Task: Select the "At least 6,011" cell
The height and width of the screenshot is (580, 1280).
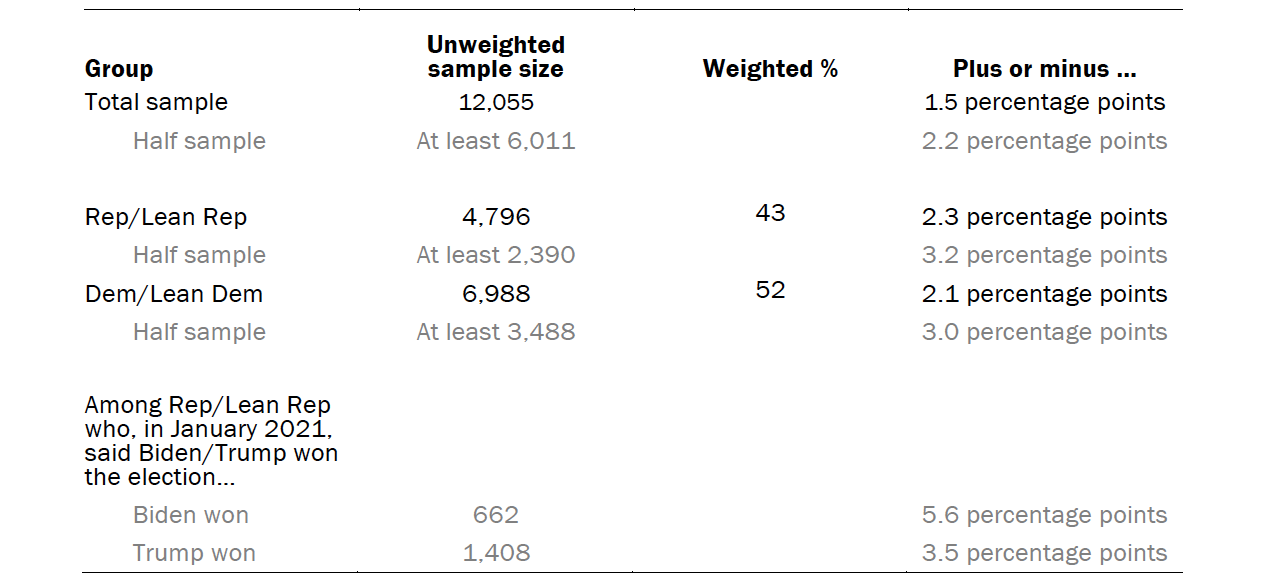Action: (x=496, y=141)
